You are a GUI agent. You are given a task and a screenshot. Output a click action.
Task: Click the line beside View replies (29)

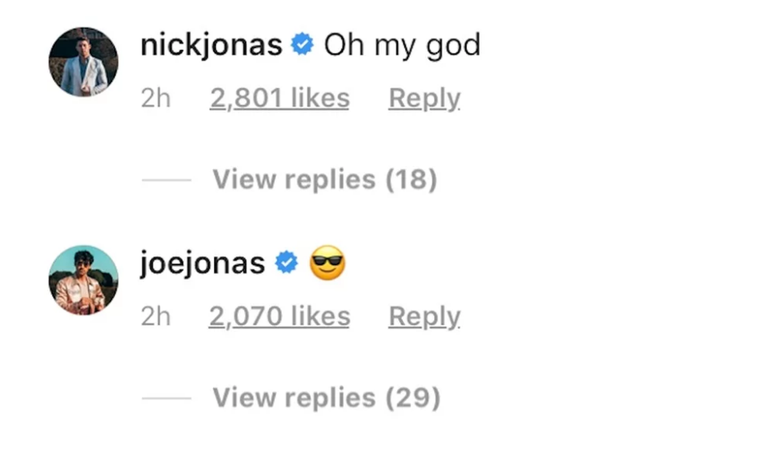point(167,398)
